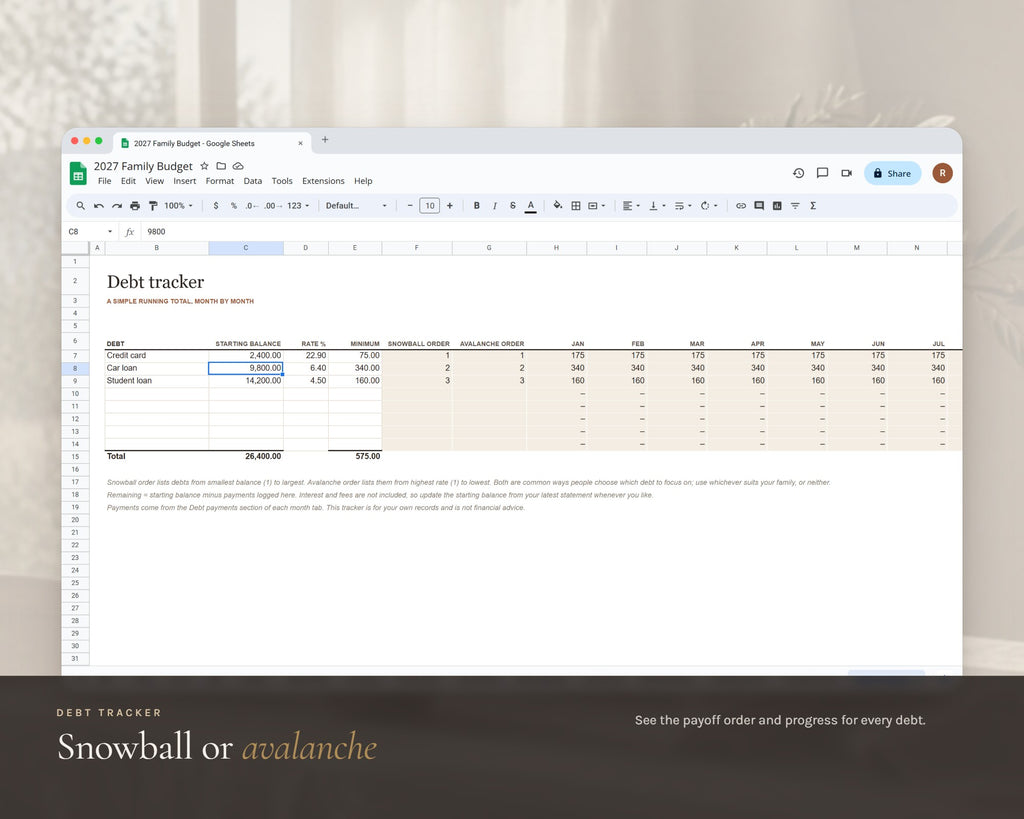This screenshot has height=819, width=1024.
Task: Click the Create filter icon
Action: click(795, 206)
